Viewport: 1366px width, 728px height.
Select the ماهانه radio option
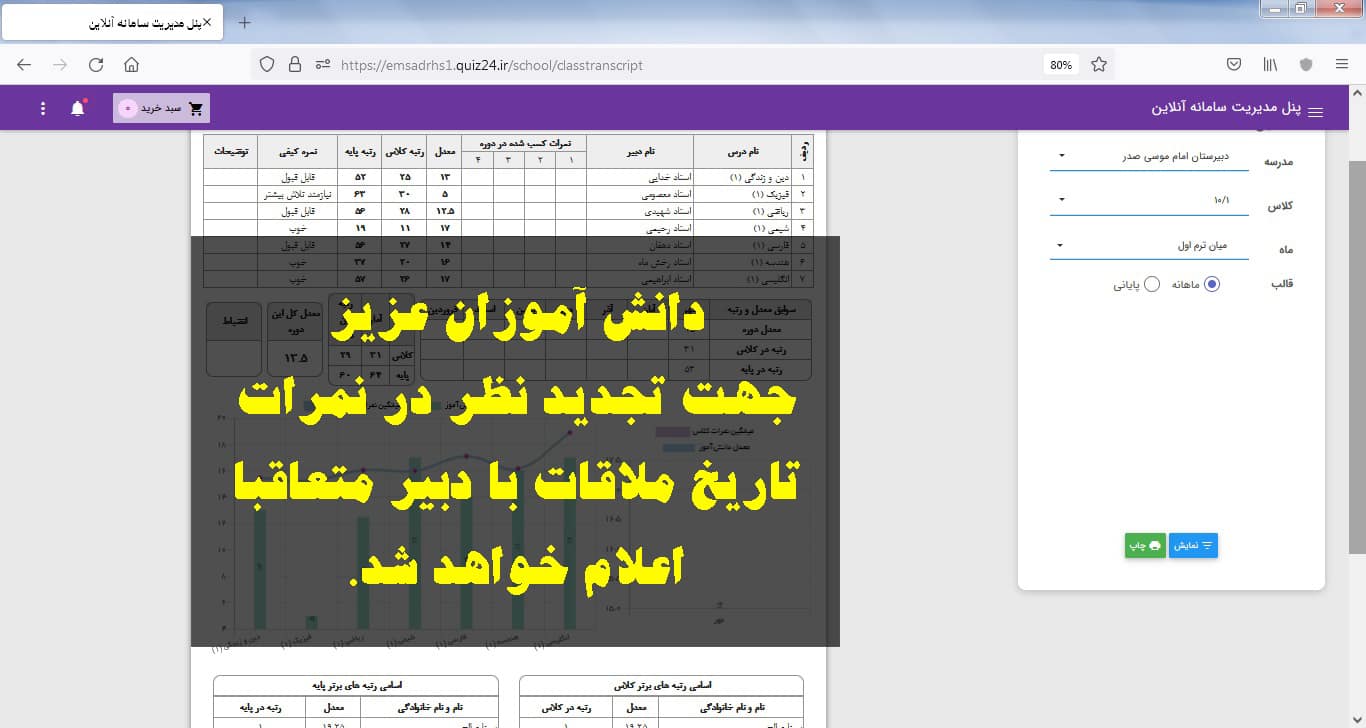pyautogui.click(x=1212, y=284)
